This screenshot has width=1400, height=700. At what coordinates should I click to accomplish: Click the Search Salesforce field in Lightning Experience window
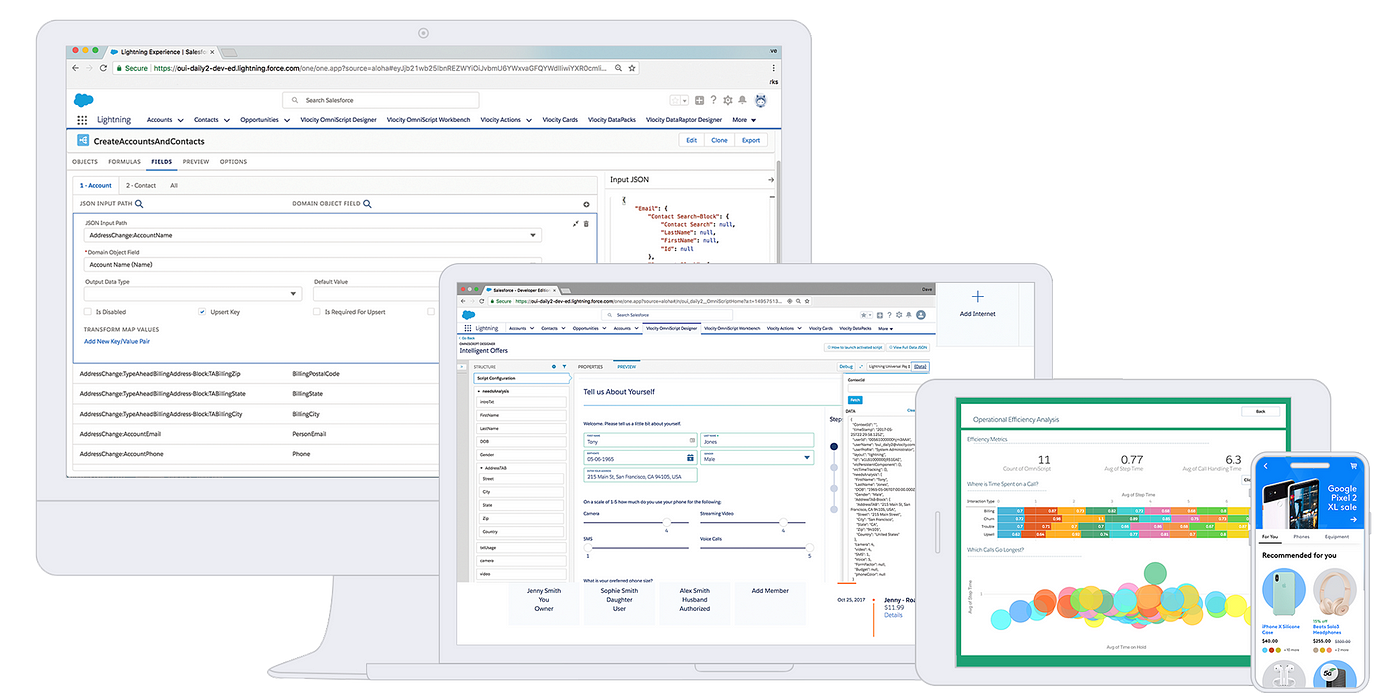pyautogui.click(x=380, y=100)
